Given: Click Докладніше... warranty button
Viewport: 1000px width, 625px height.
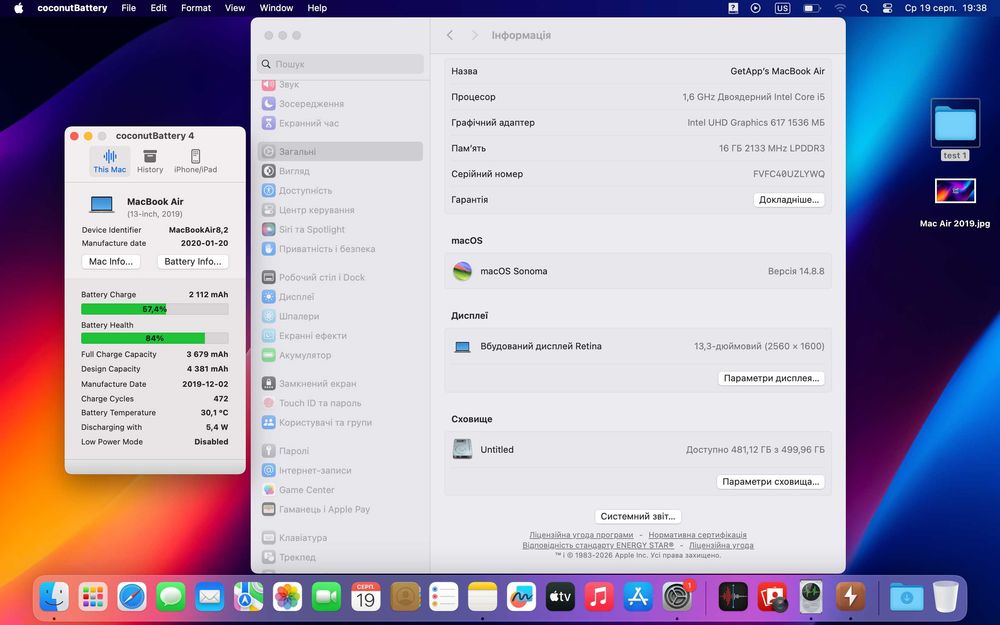Looking at the screenshot, I should tap(789, 200).
